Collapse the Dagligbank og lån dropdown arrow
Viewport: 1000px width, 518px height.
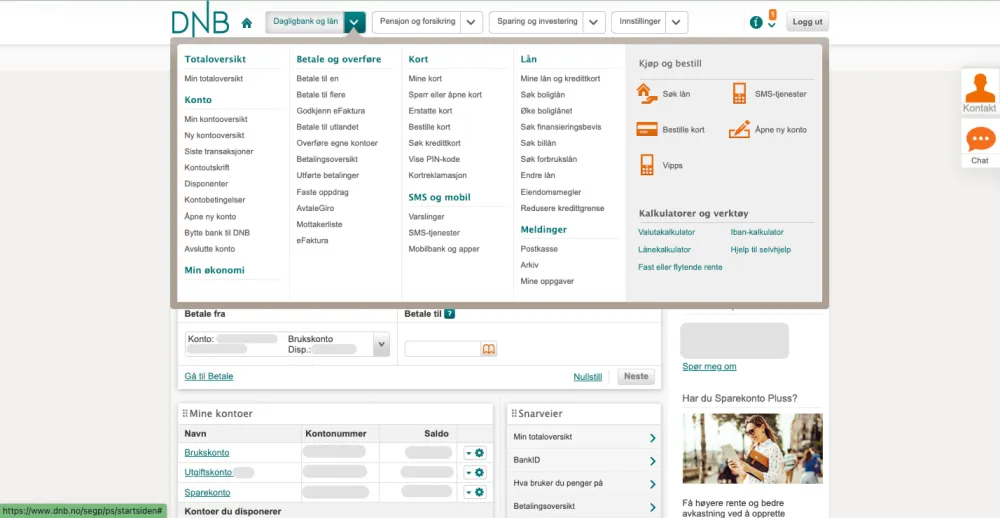[x=354, y=22]
